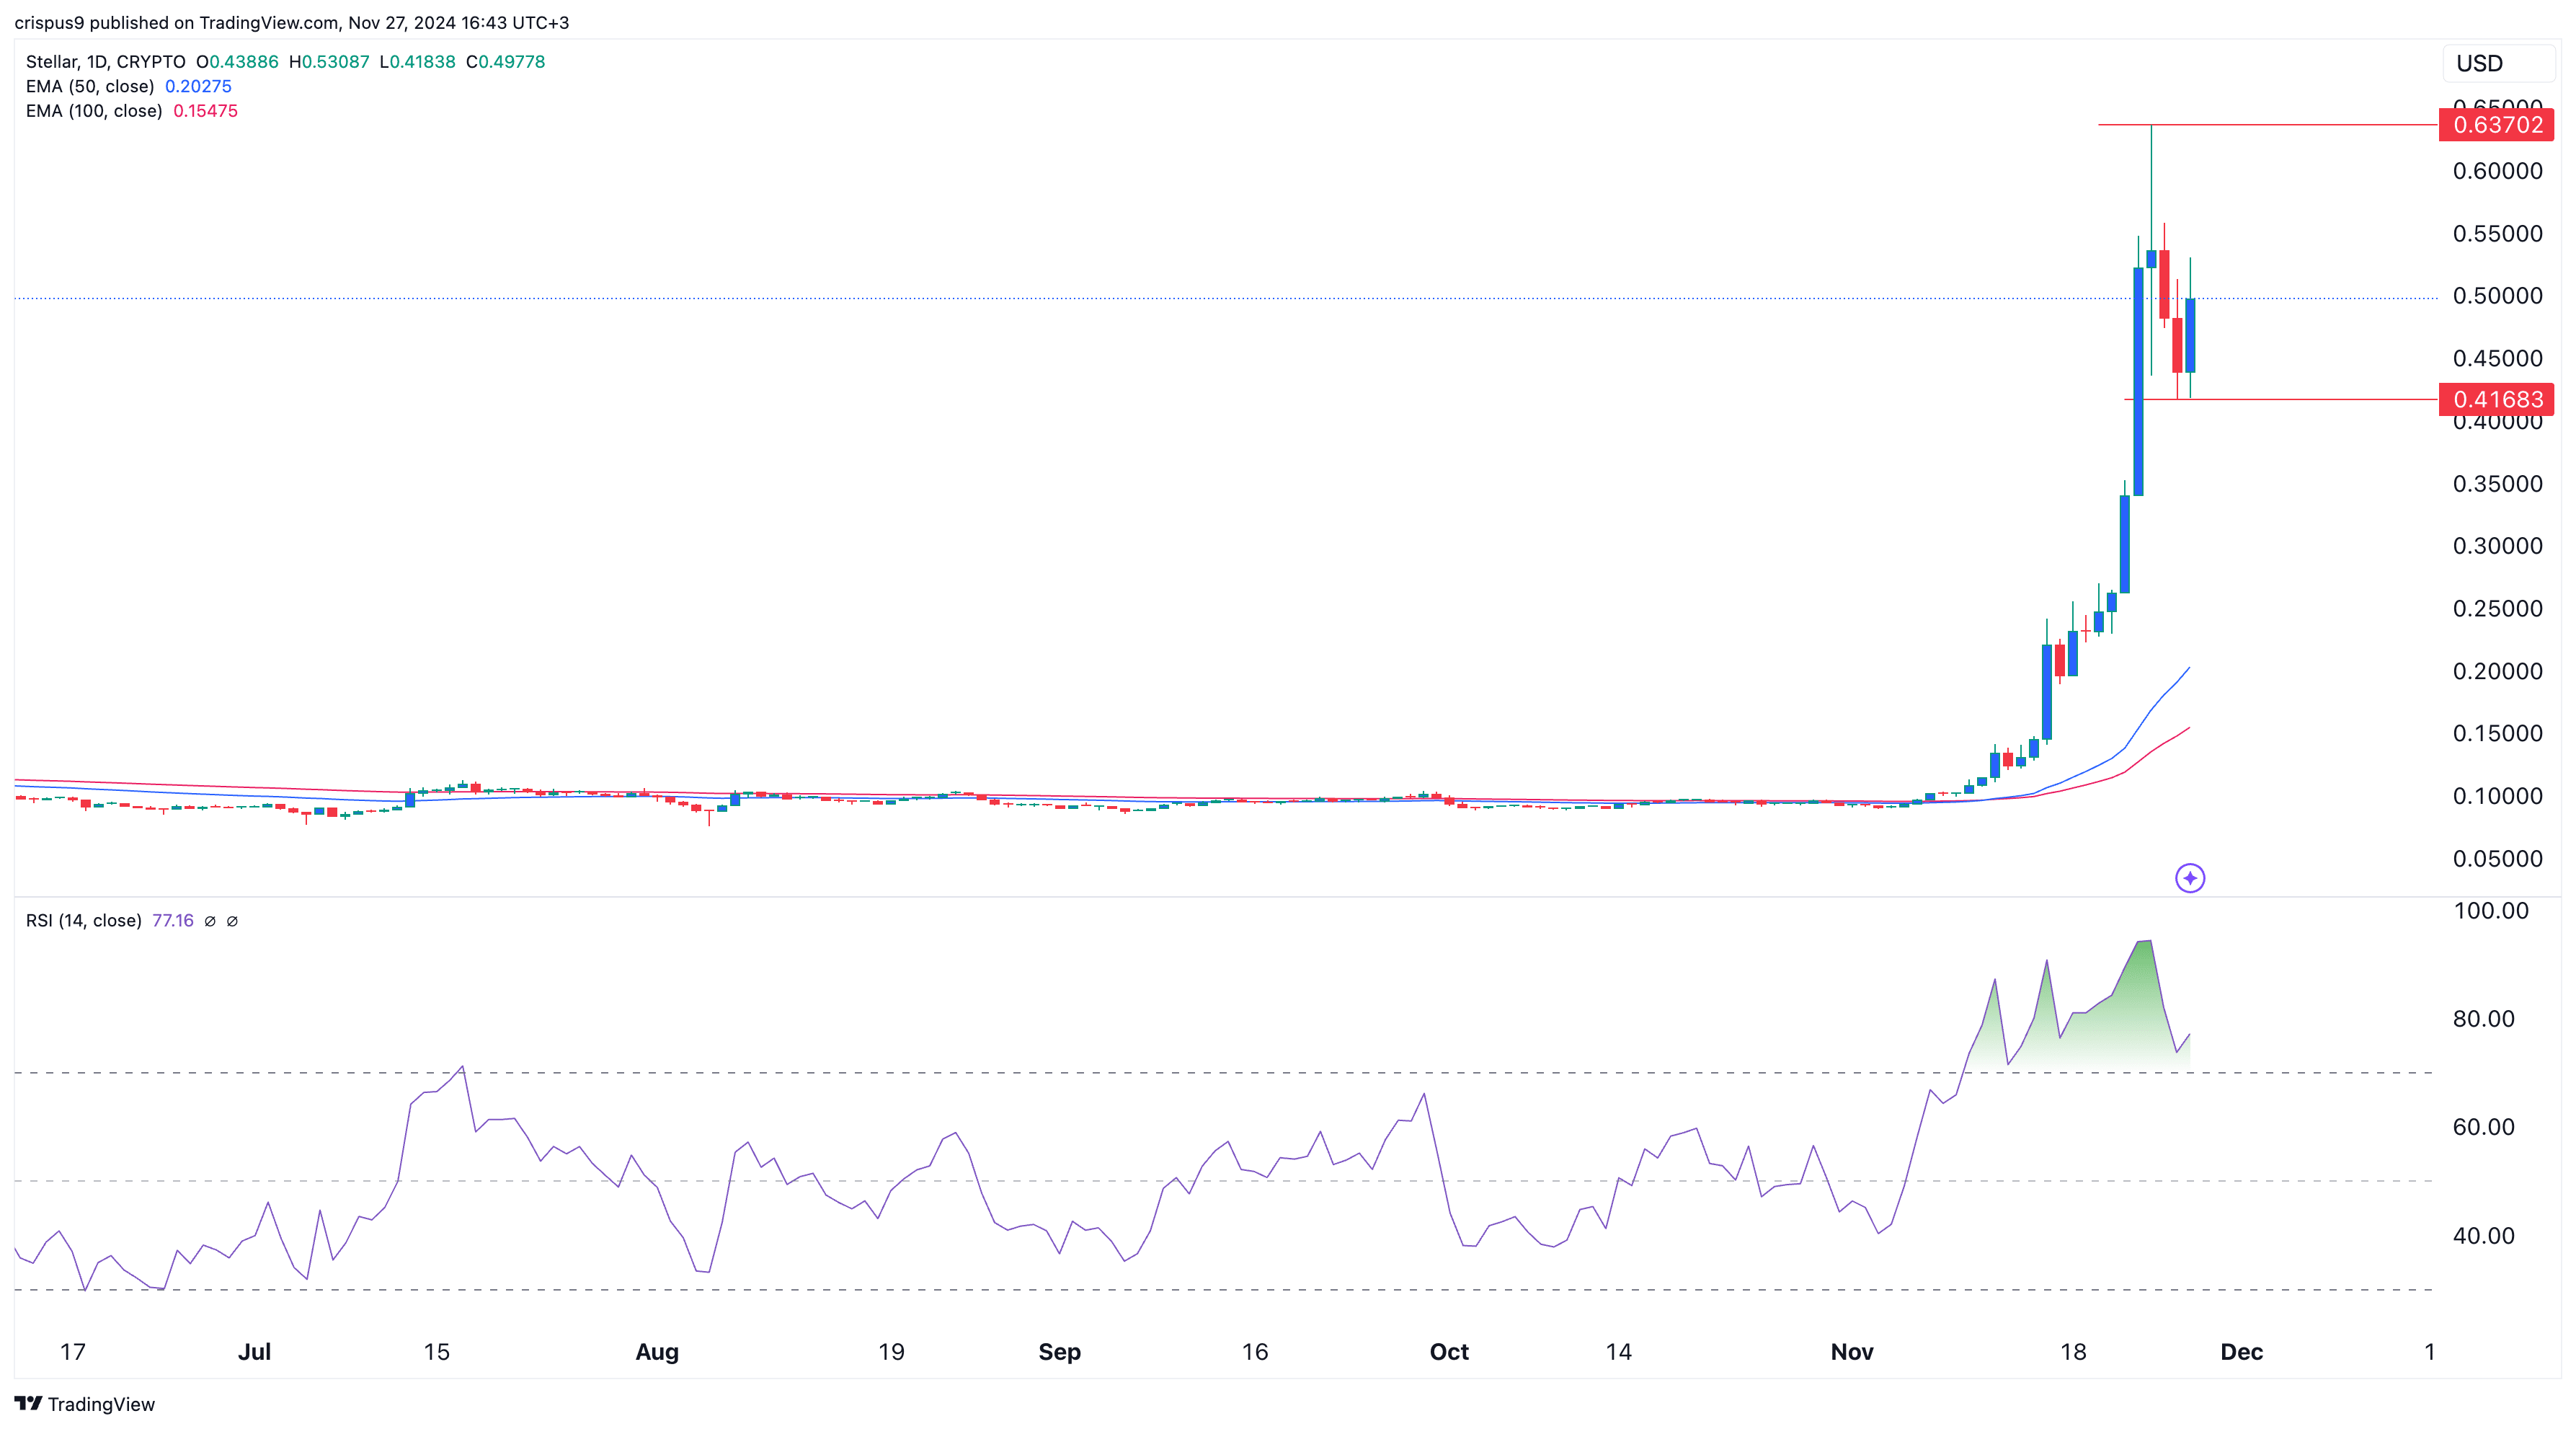Click the TradingView logo icon at bottom-left
Viewport: 2576px width, 1429px height.
(28, 1404)
